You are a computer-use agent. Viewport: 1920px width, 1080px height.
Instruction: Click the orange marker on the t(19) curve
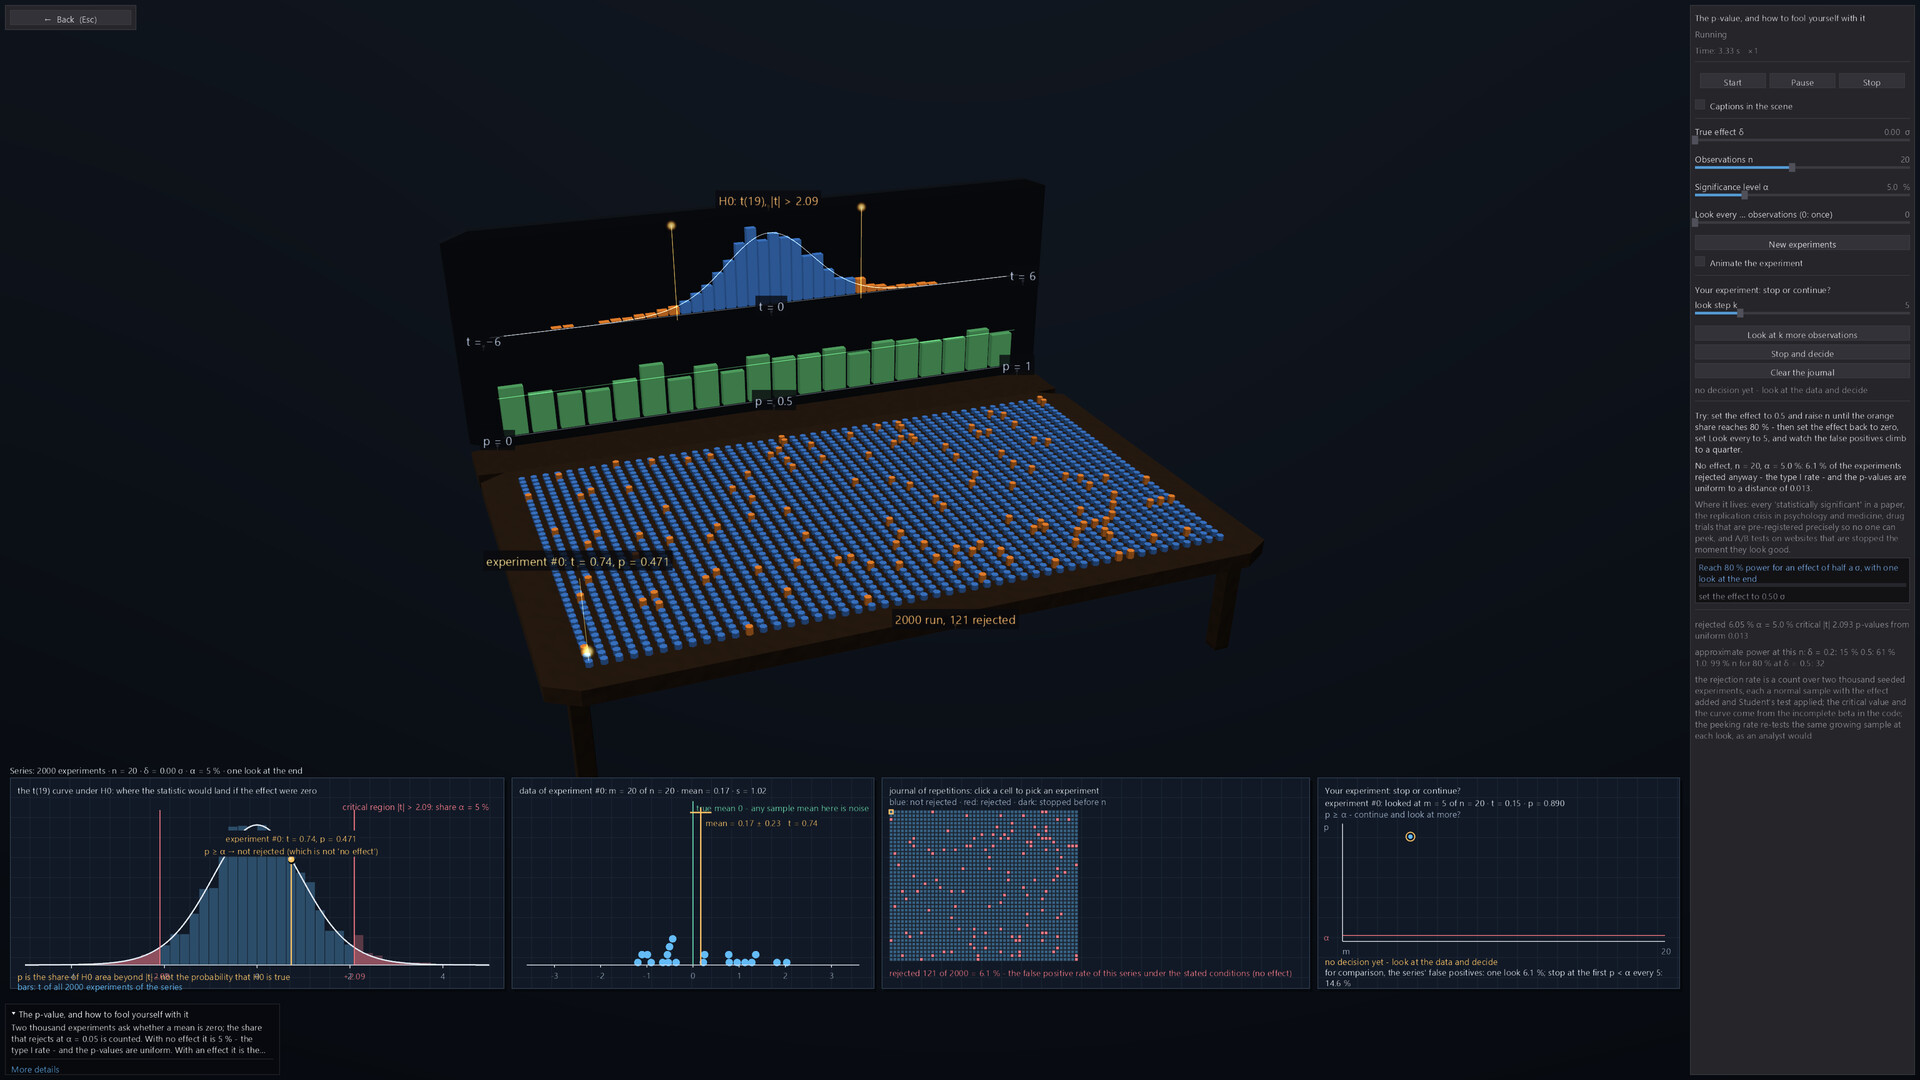pos(291,860)
